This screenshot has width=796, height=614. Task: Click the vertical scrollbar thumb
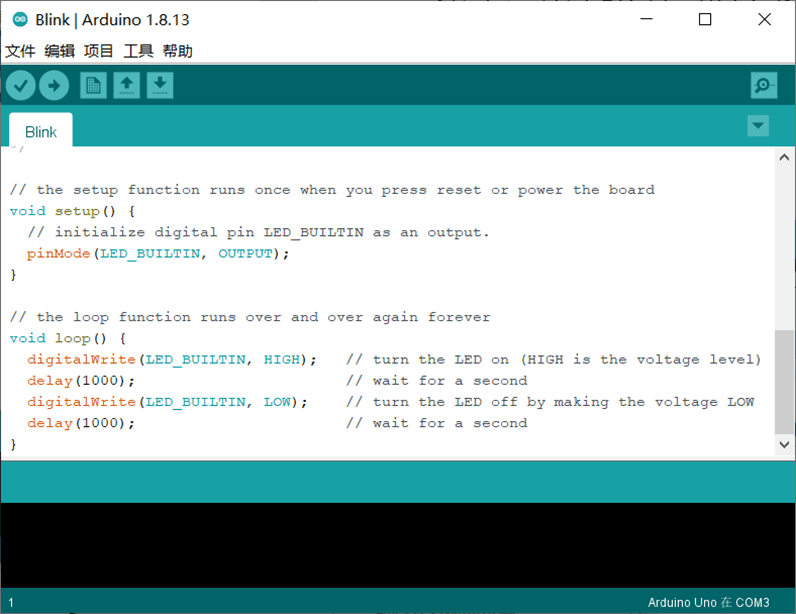tap(784, 382)
